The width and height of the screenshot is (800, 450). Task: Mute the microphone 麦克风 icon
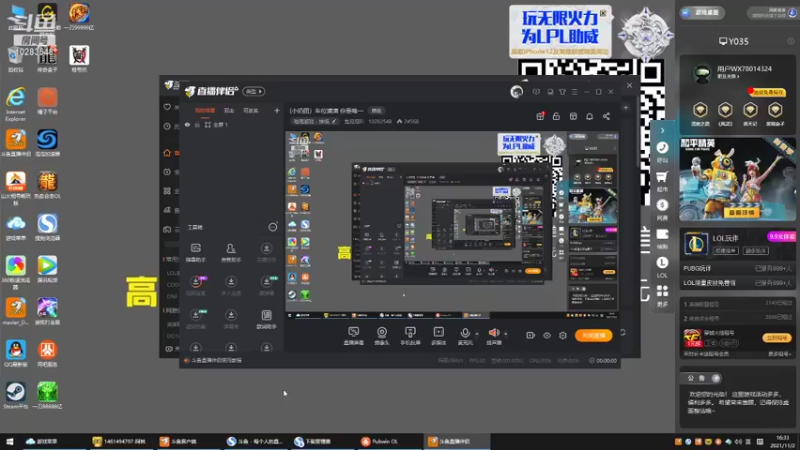tap(465, 336)
